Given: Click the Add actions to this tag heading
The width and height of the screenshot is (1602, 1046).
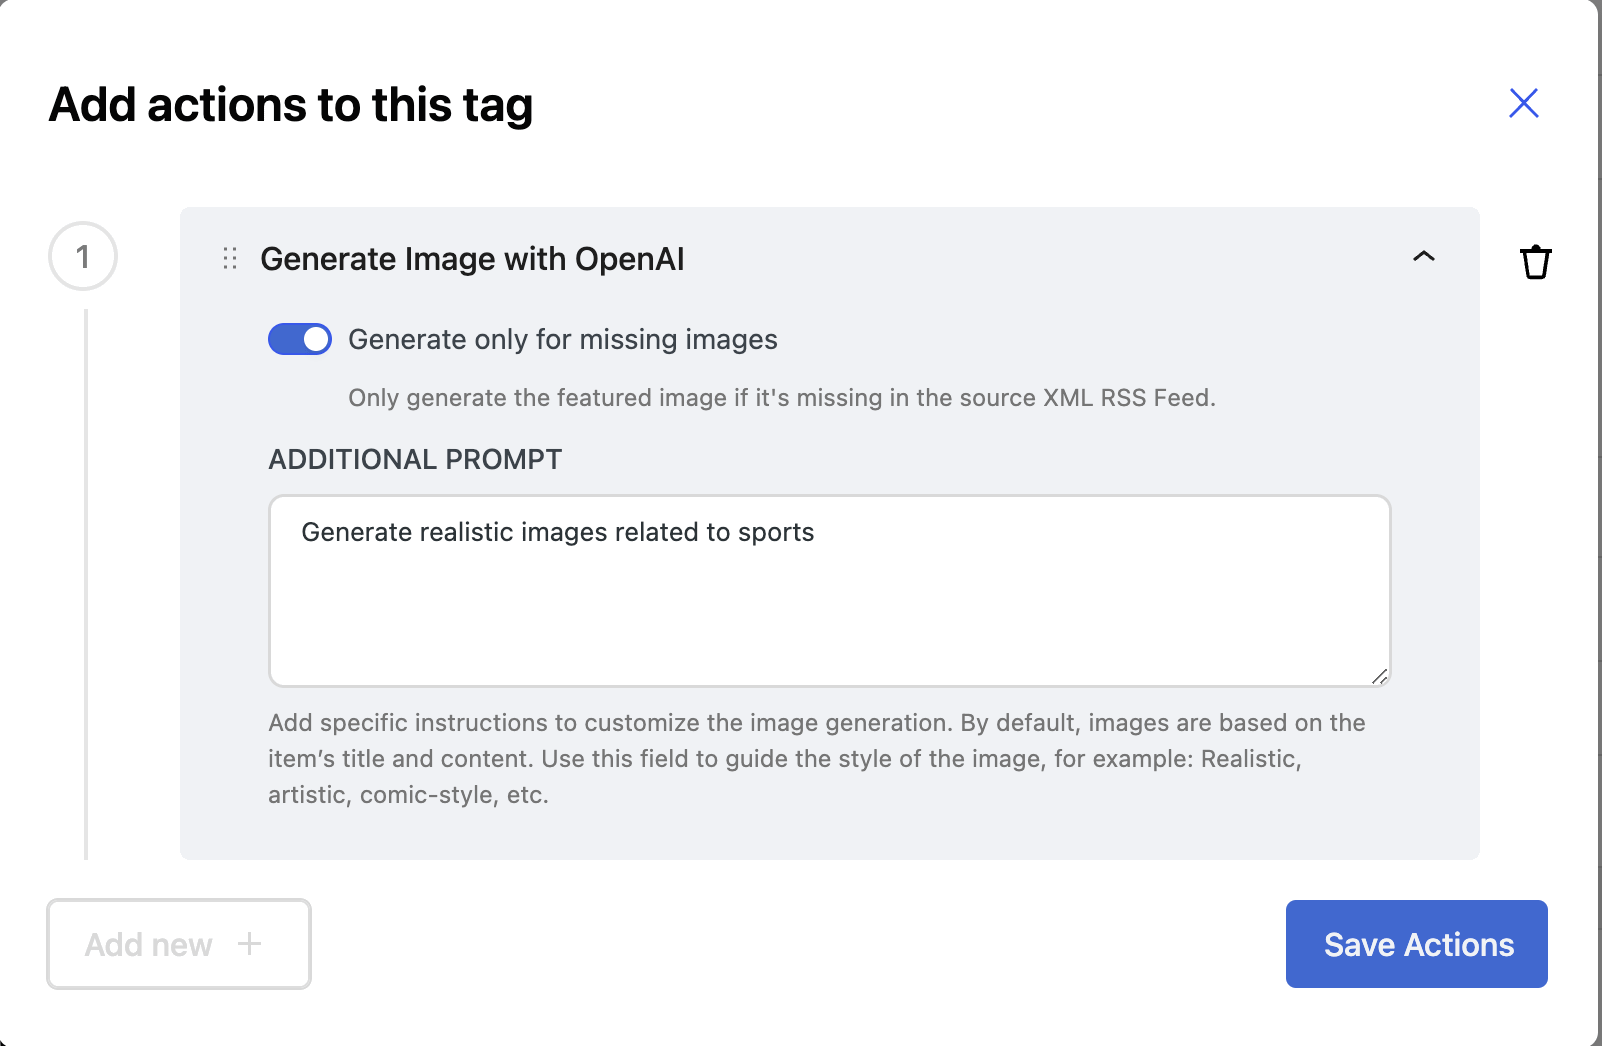Looking at the screenshot, I should 291,105.
